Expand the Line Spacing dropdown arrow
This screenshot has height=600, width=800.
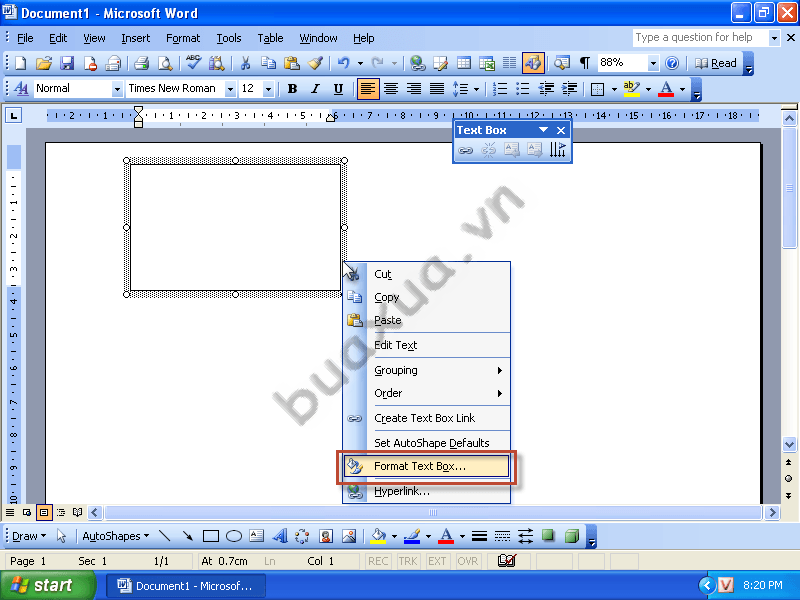coord(477,89)
